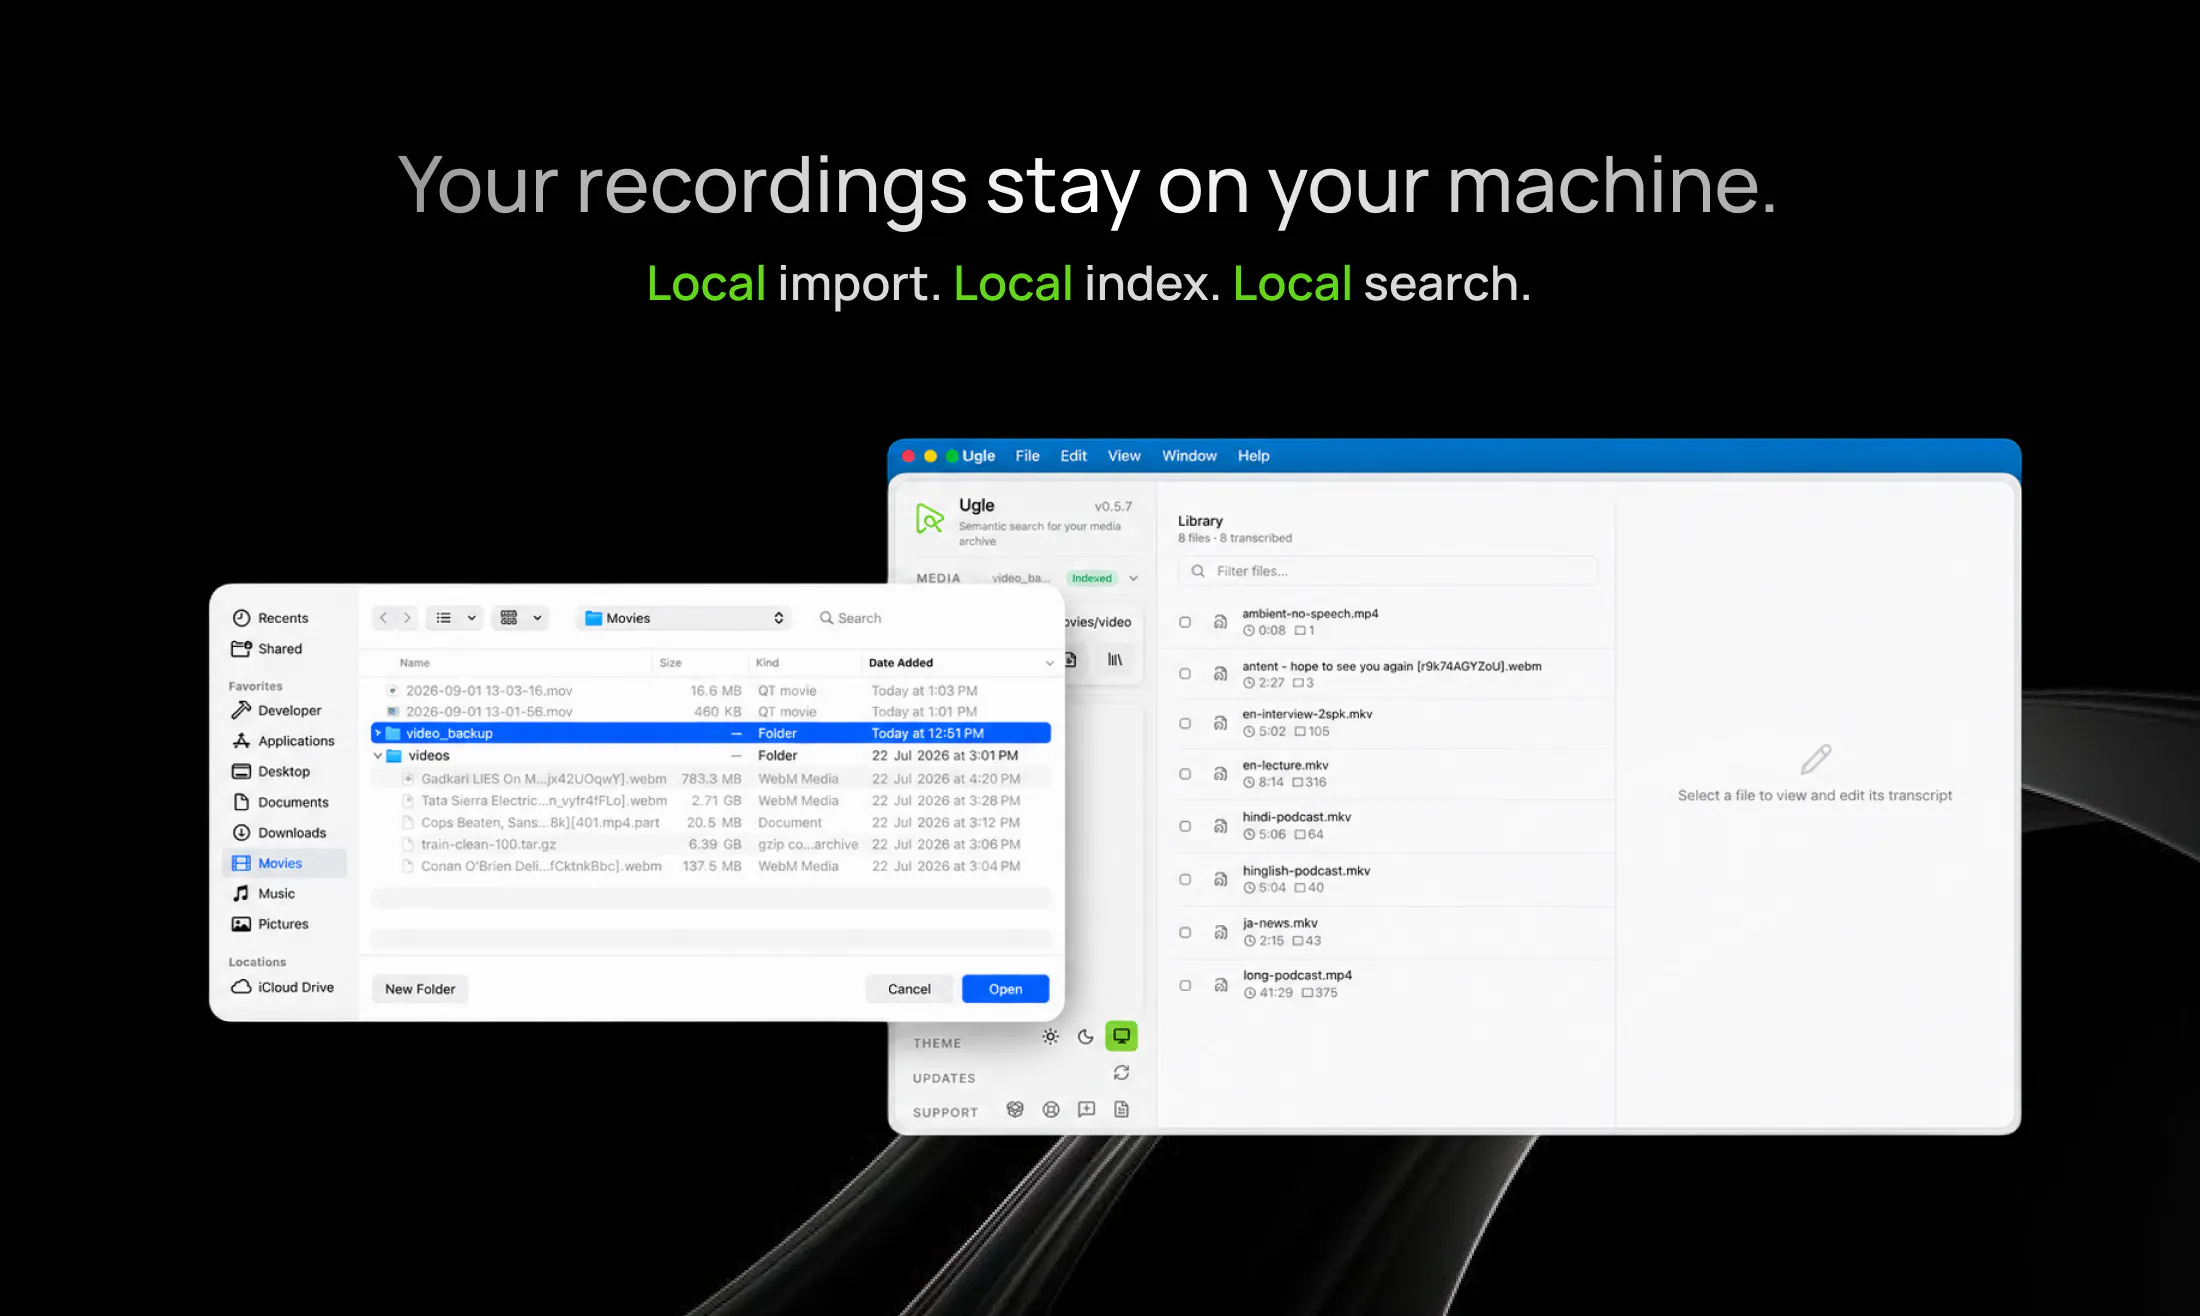Select the dark theme moon icon
Viewport: 2200px width, 1316px height.
point(1085,1036)
